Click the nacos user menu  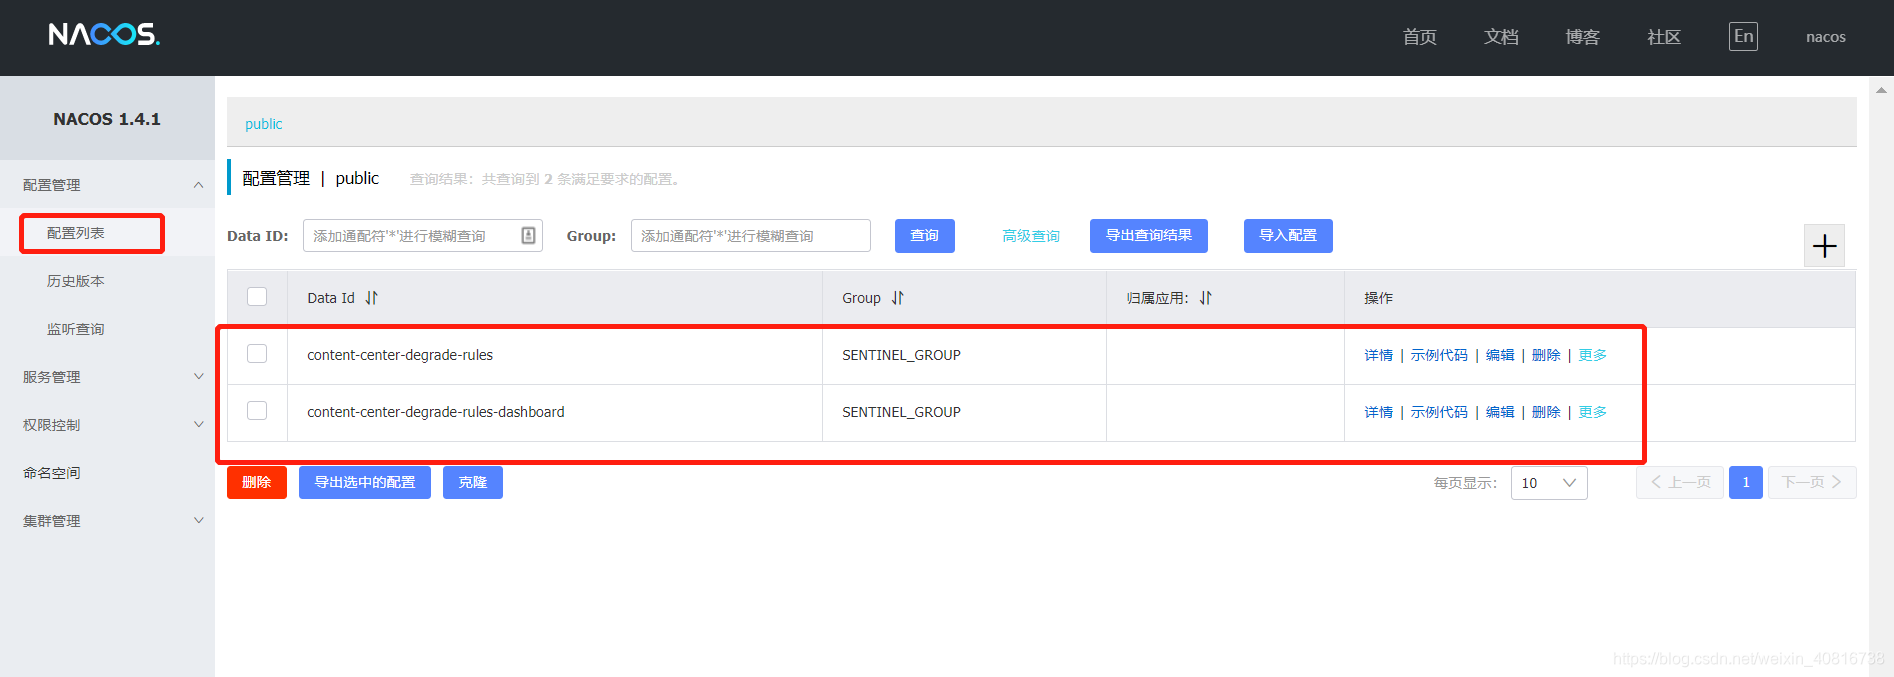pyautogui.click(x=1826, y=37)
